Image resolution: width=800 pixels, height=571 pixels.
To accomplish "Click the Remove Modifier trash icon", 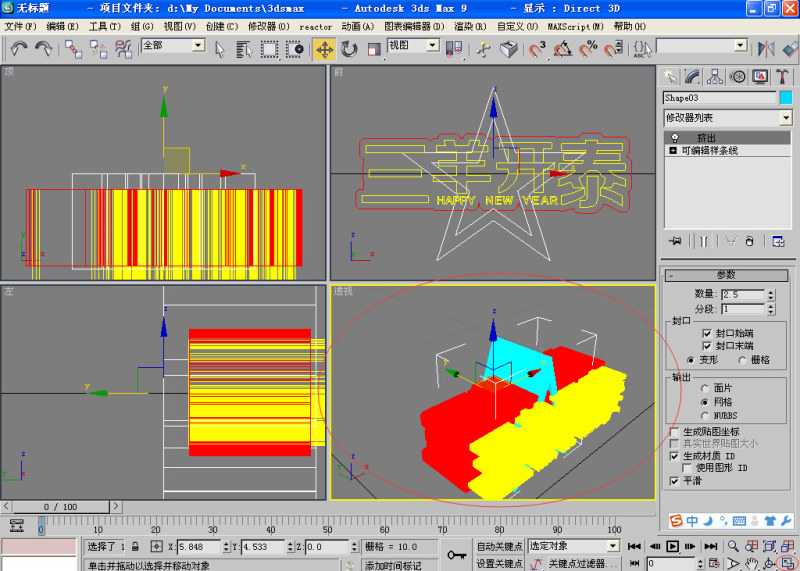I will [x=749, y=241].
